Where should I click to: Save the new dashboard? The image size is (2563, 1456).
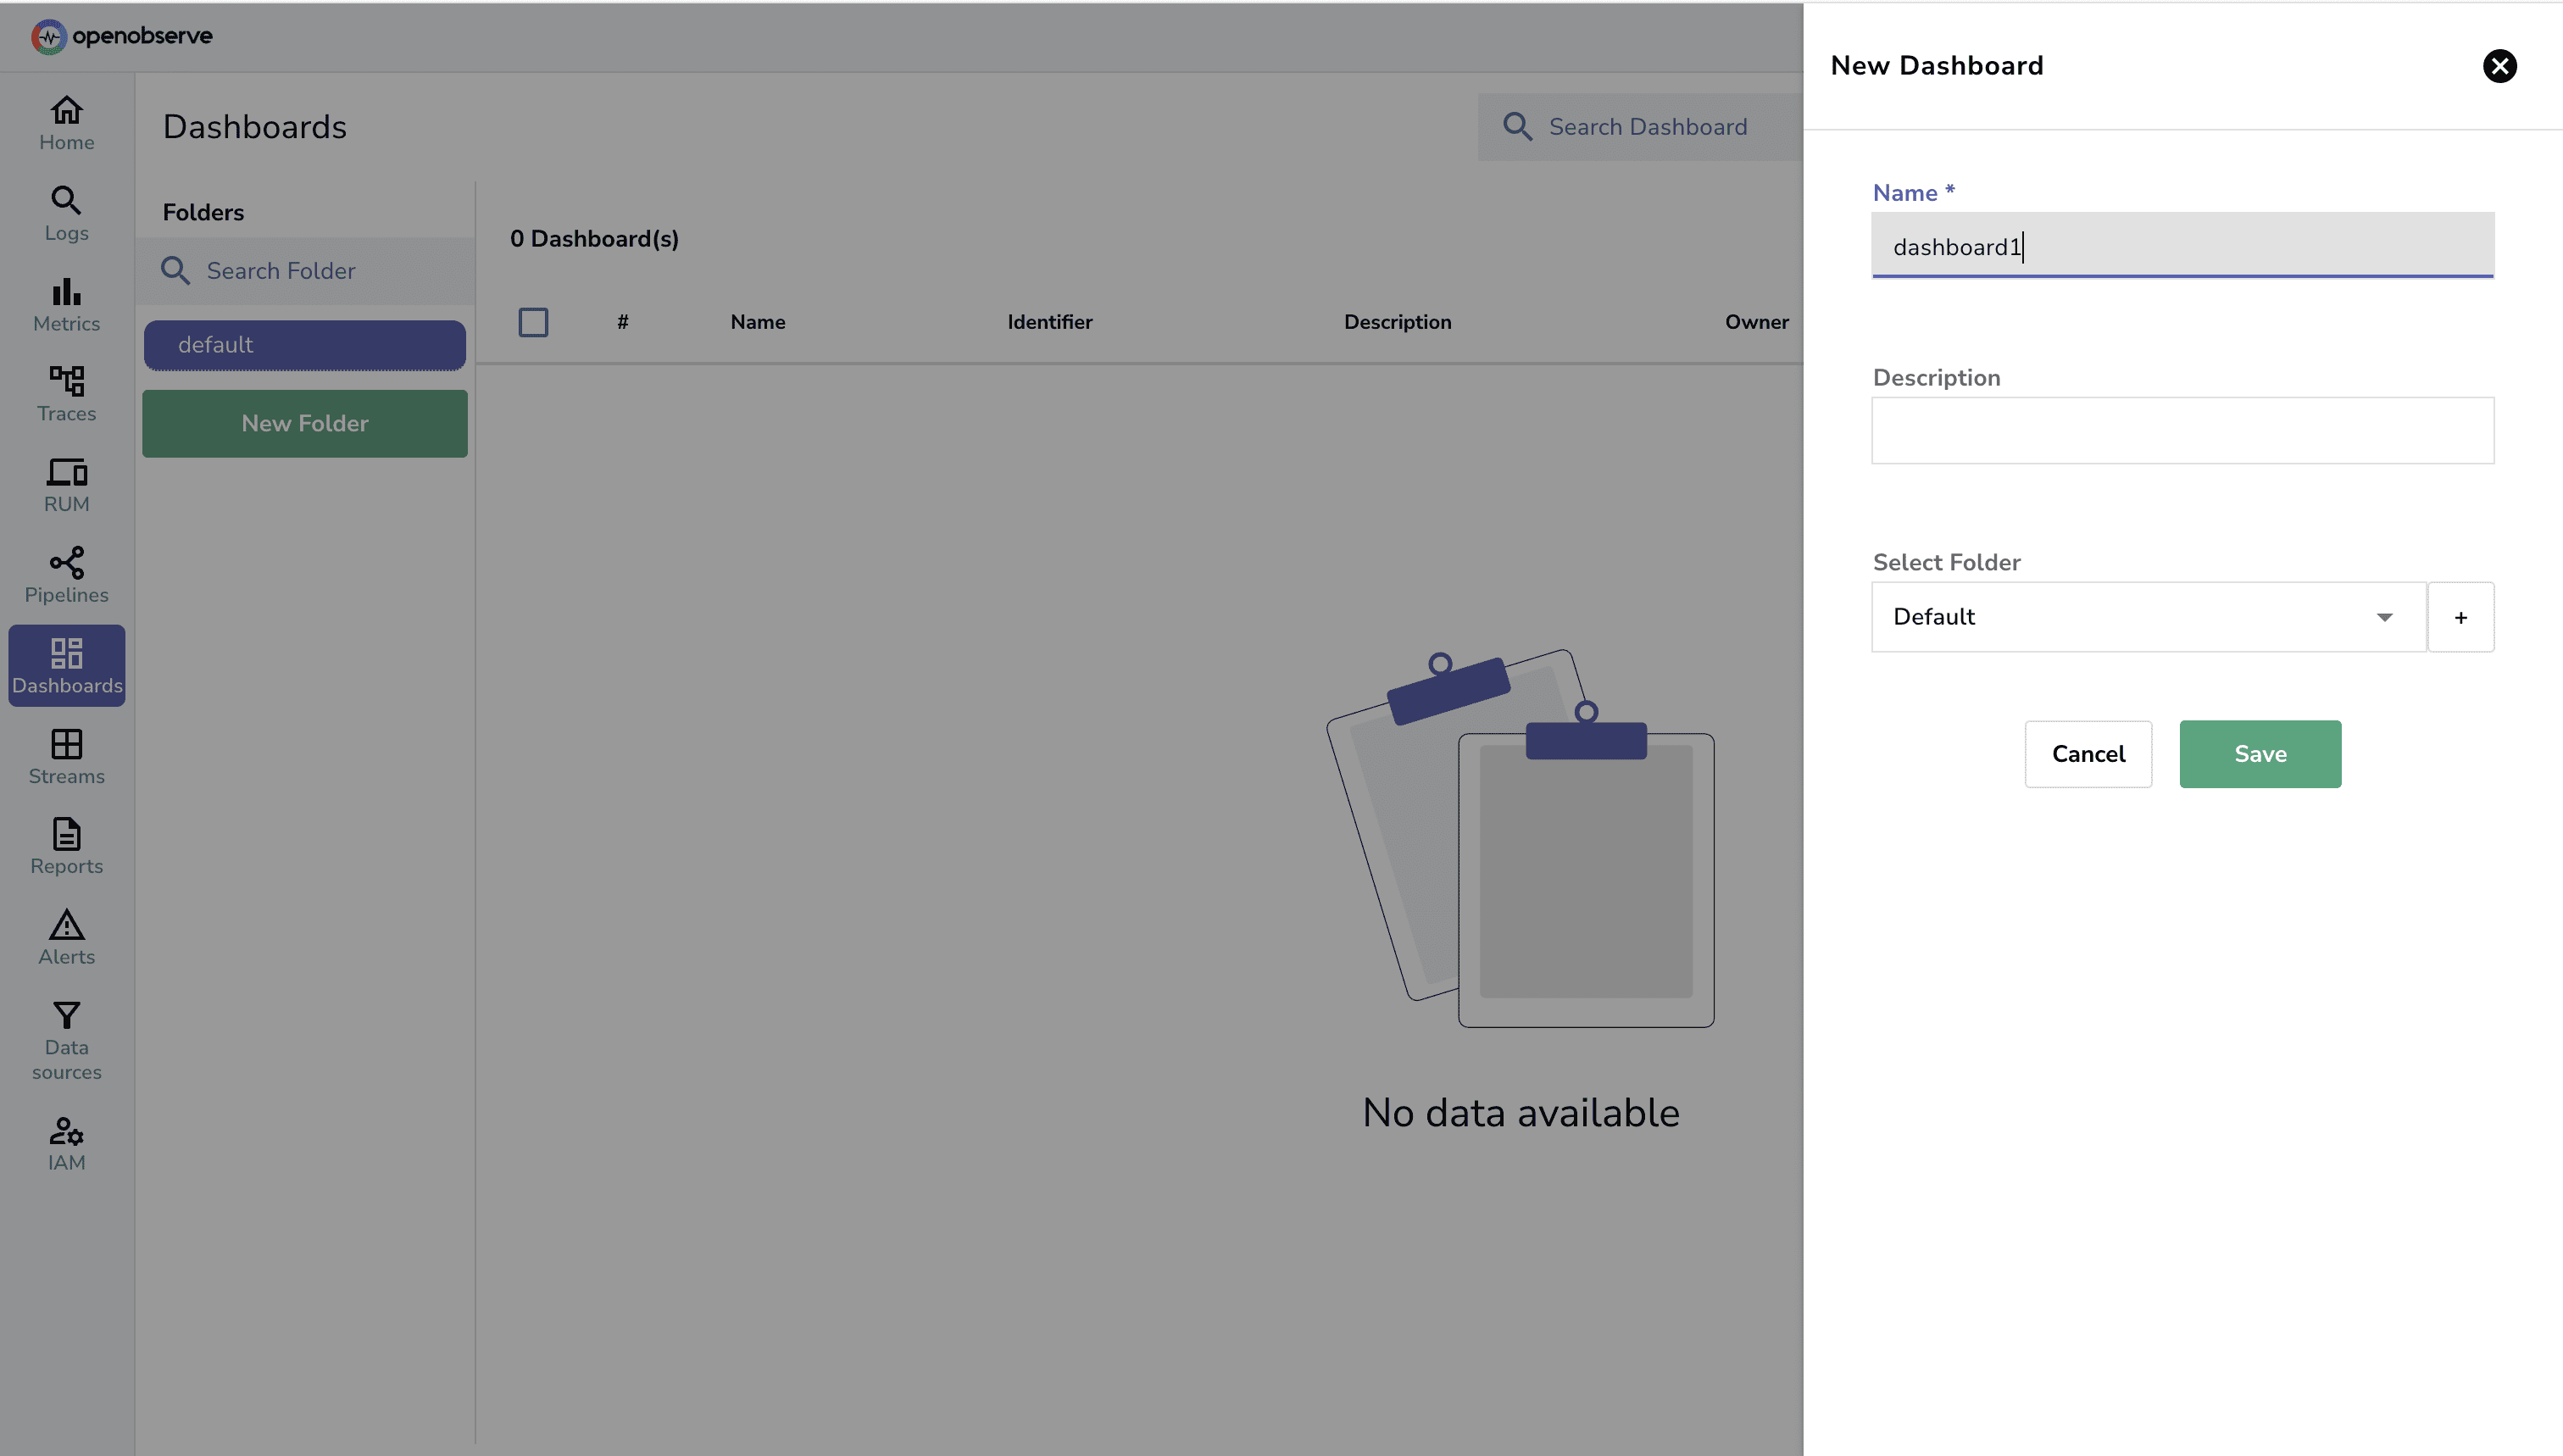pyautogui.click(x=2260, y=754)
